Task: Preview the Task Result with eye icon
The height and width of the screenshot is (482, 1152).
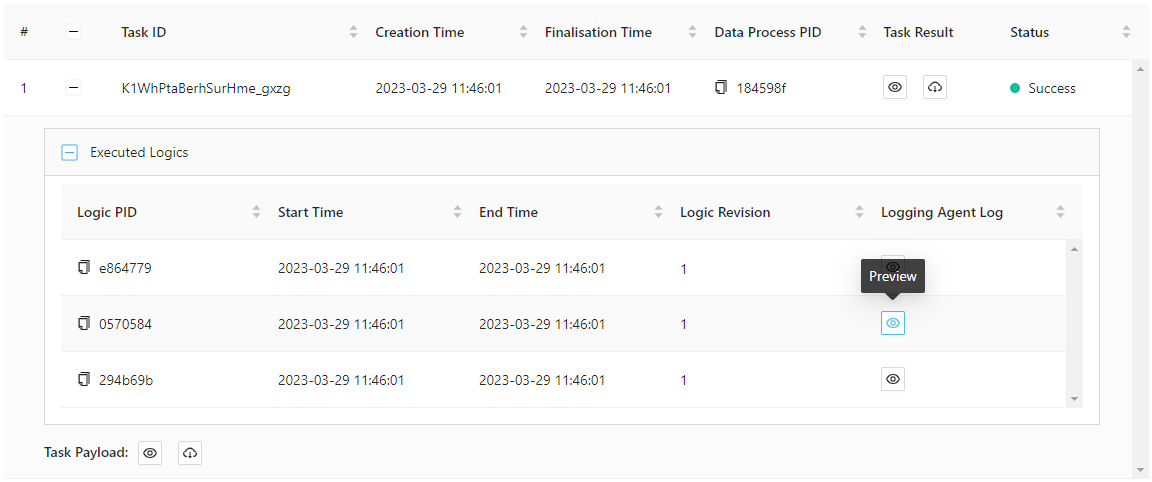Action: tap(895, 87)
